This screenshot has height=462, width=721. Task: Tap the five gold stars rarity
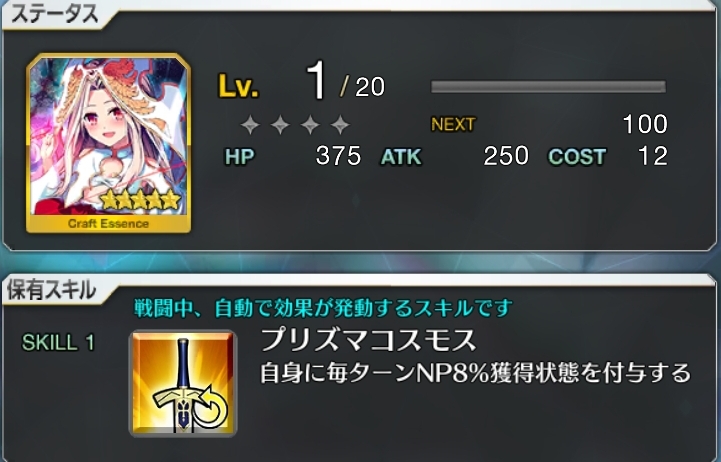141,200
